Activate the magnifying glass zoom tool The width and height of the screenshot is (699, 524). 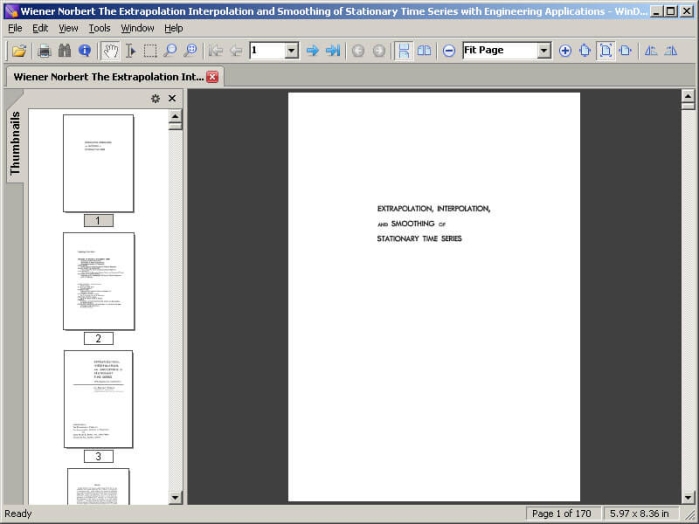(170, 50)
